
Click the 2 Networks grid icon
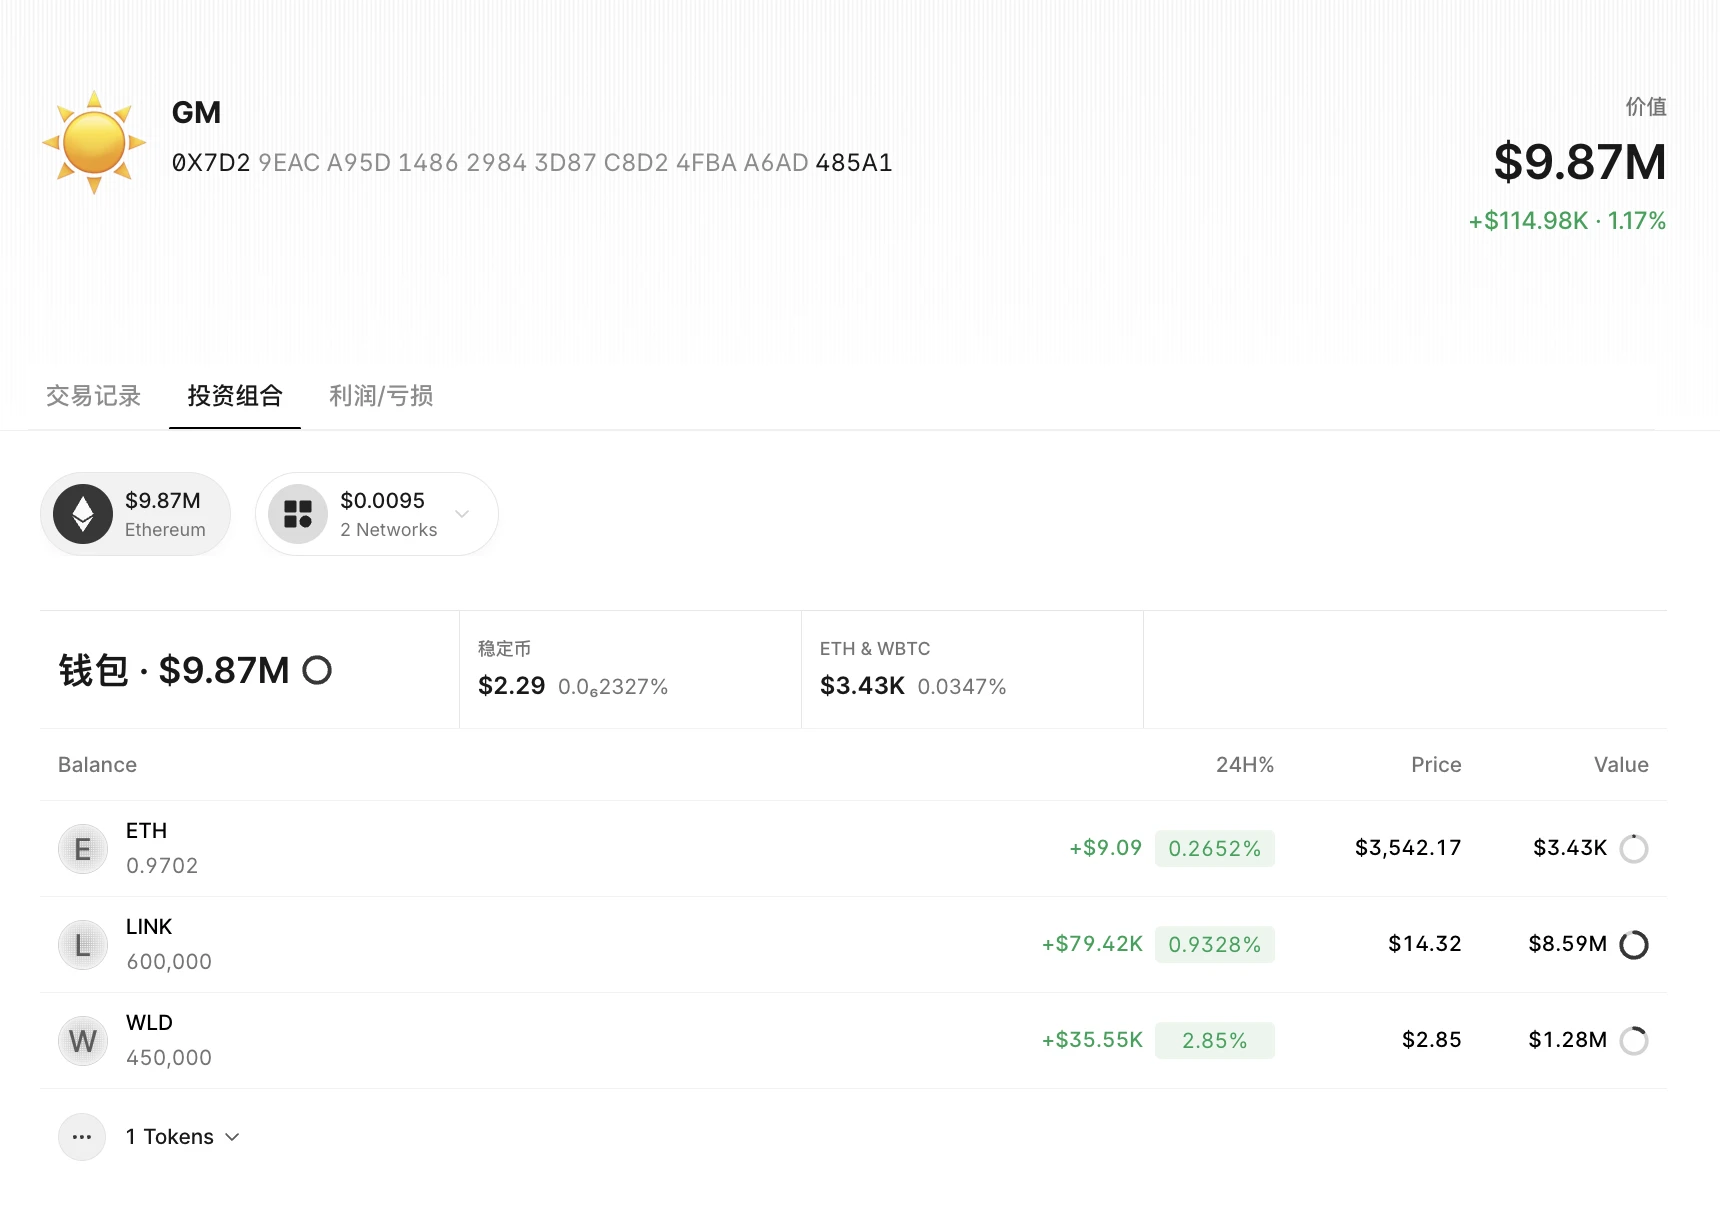tap(298, 514)
